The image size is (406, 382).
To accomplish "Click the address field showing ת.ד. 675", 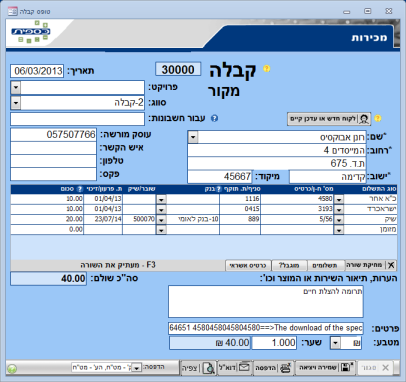I will click(277, 163).
